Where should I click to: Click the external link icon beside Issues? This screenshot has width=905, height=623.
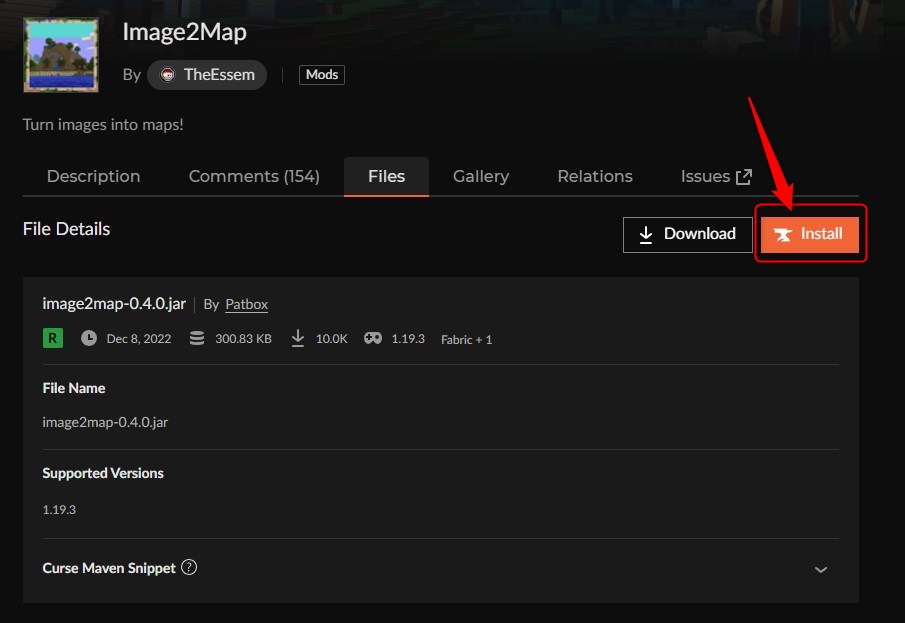pos(742,175)
